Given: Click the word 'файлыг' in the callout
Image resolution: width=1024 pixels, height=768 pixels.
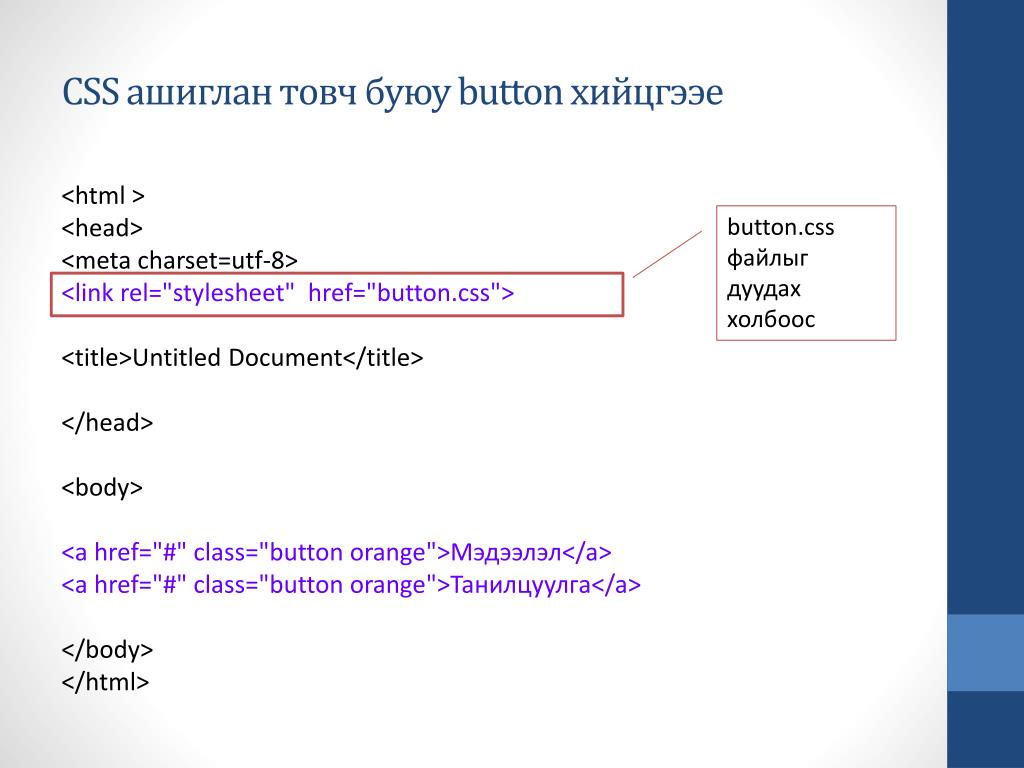Looking at the screenshot, I should point(767,258).
